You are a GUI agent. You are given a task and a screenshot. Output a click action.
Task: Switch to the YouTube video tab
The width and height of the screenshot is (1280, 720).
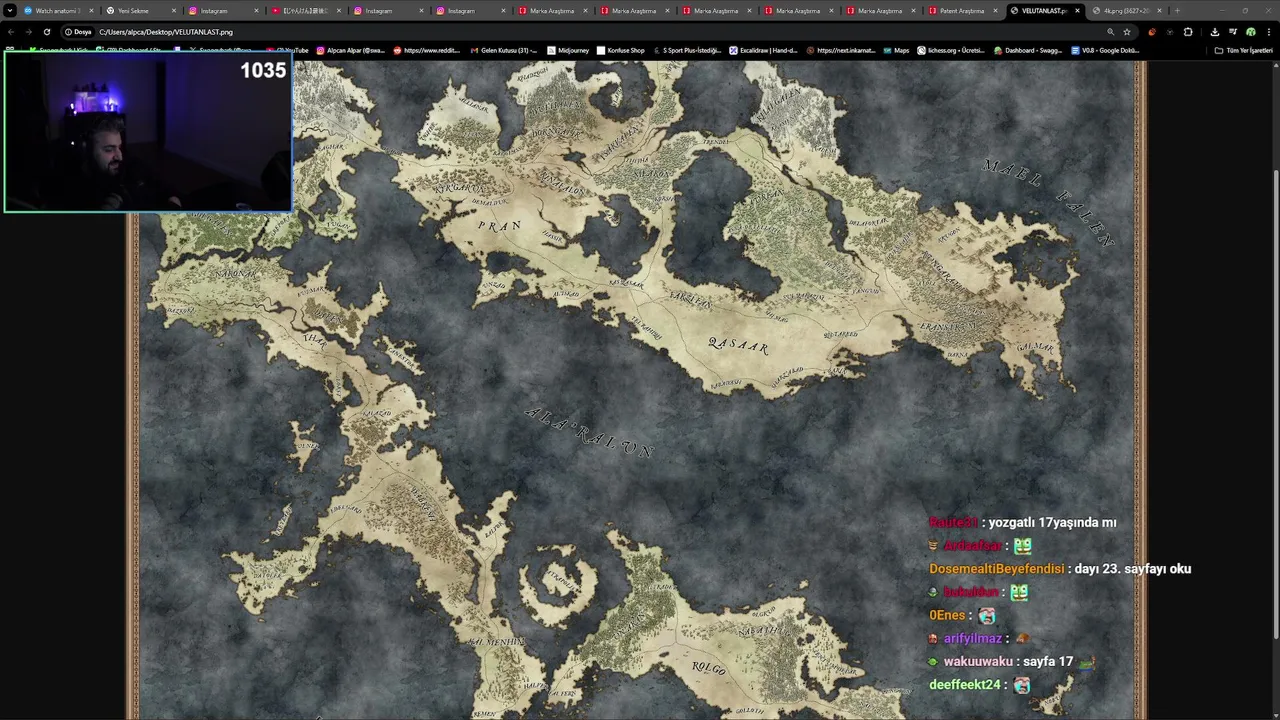(305, 11)
